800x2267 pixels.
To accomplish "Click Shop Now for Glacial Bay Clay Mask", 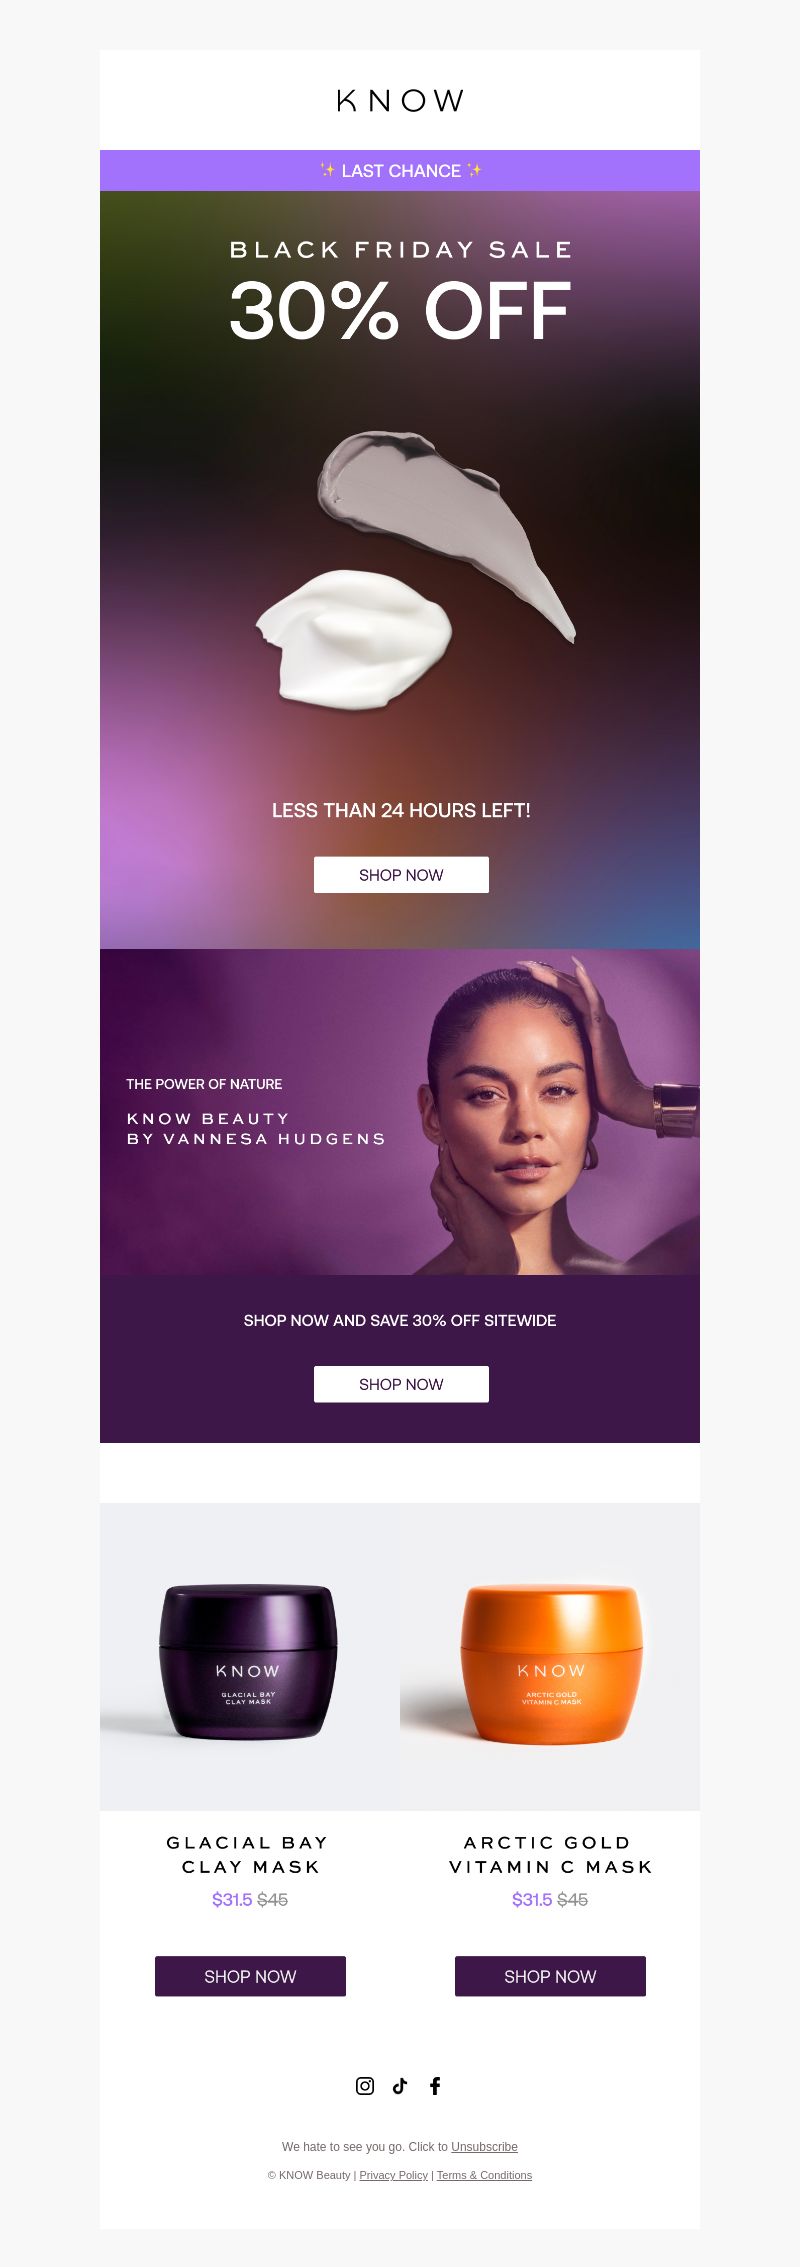I will point(250,1976).
